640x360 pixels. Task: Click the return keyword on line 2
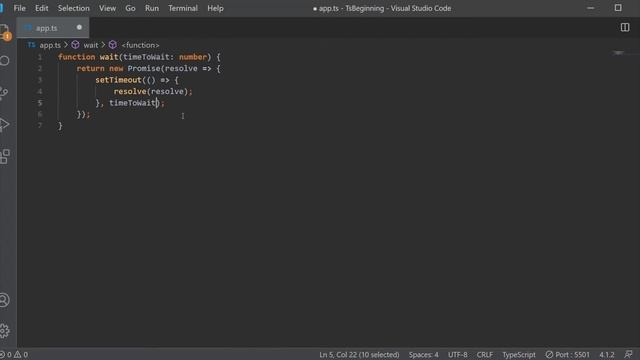coord(90,69)
